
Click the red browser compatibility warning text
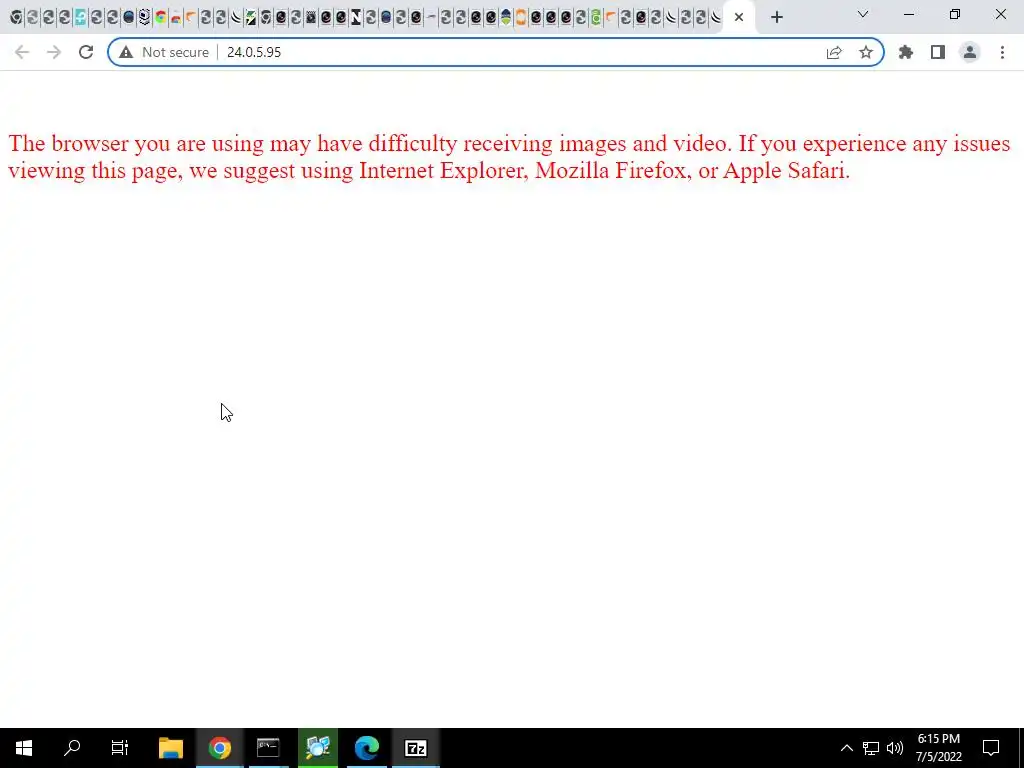[x=509, y=157]
